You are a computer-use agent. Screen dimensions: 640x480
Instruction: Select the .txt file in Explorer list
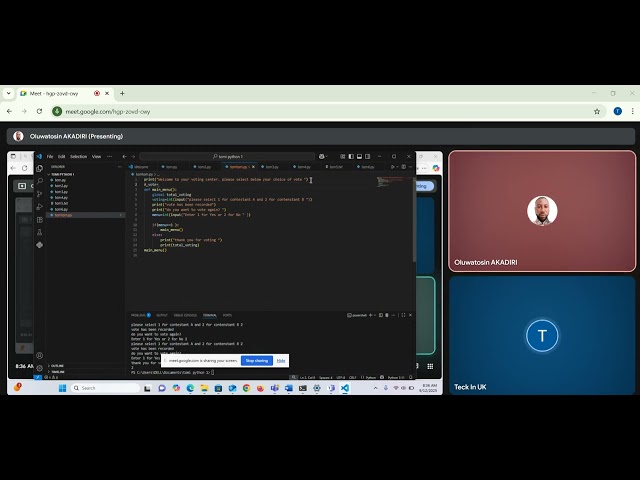point(61,203)
